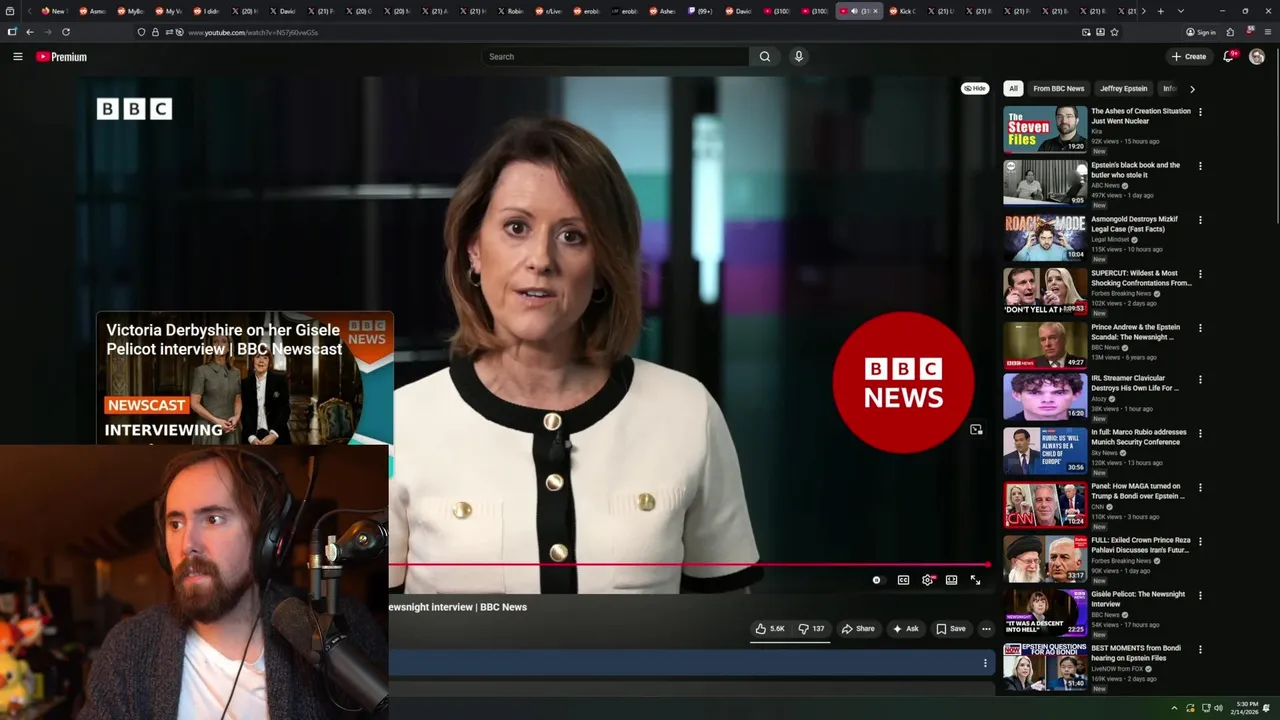The width and height of the screenshot is (1280, 720).
Task: Click browser Sign in button
Action: tap(1201, 32)
